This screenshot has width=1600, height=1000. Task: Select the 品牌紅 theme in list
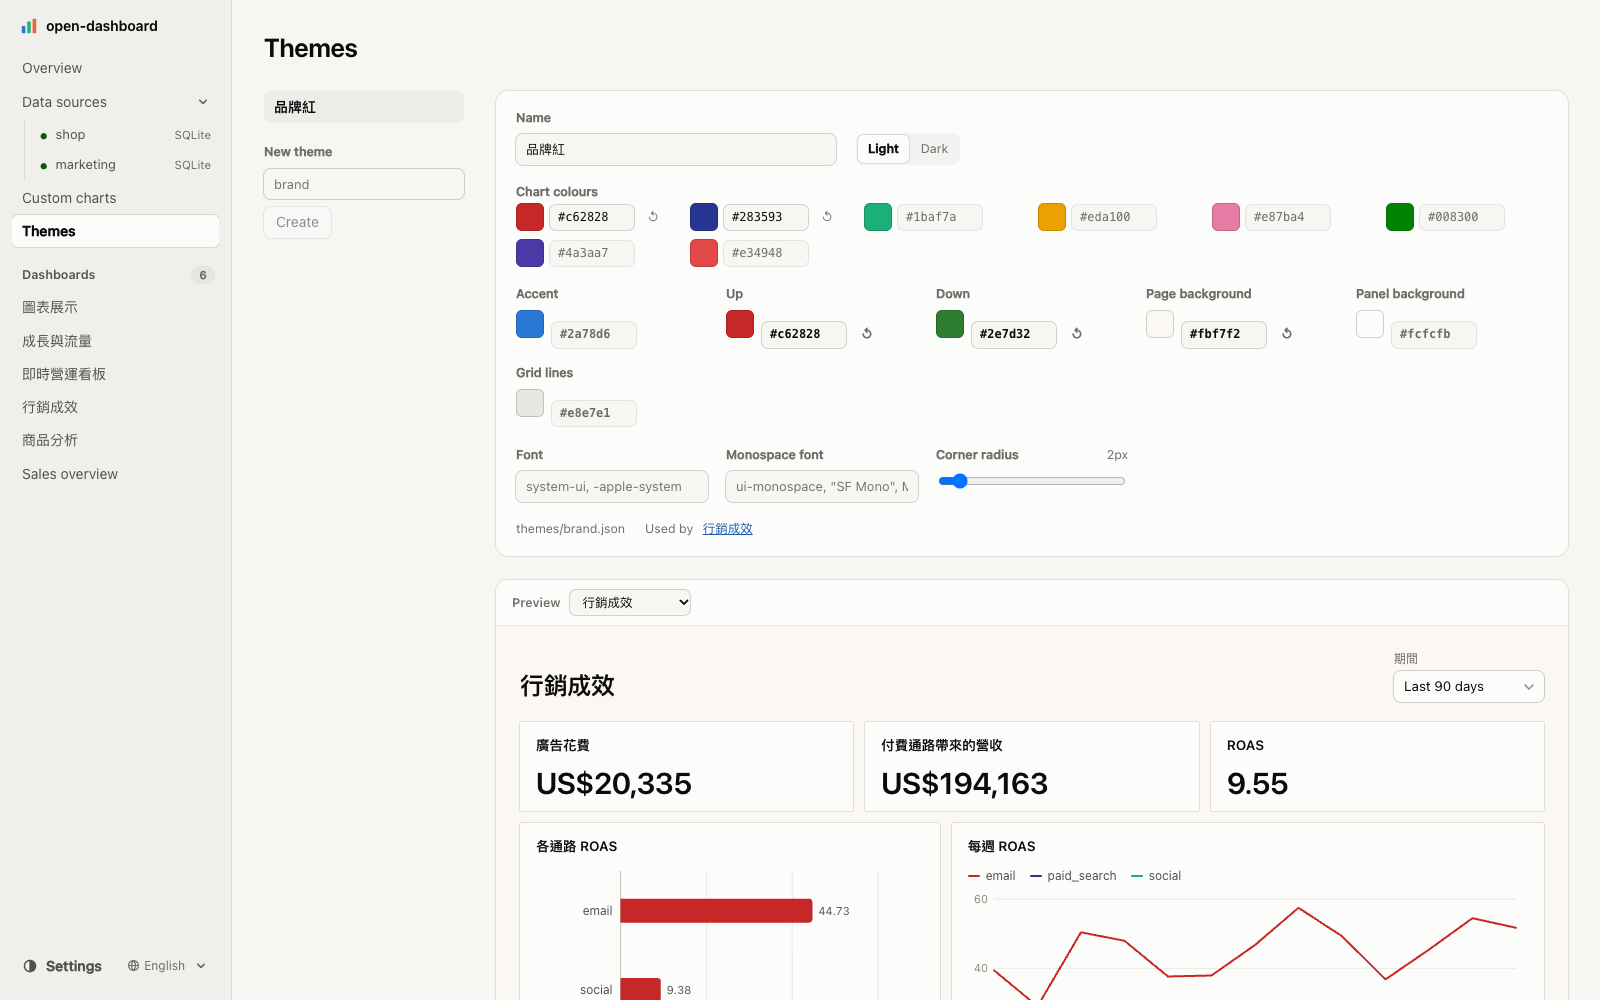364,107
